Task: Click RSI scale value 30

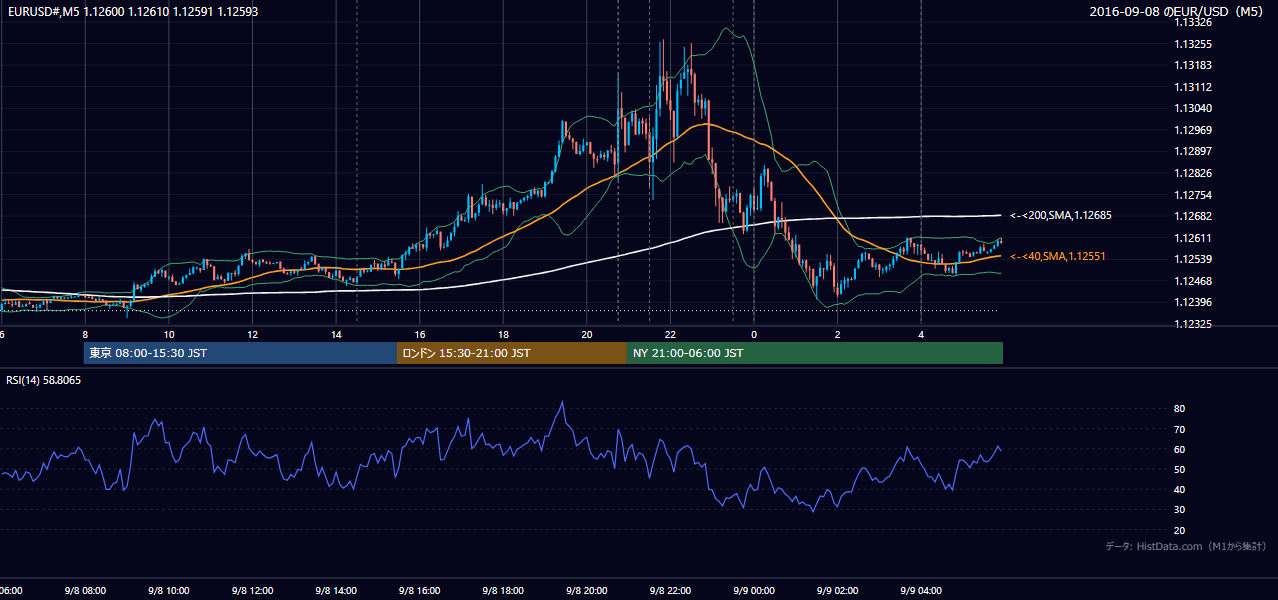Action: click(x=1180, y=509)
